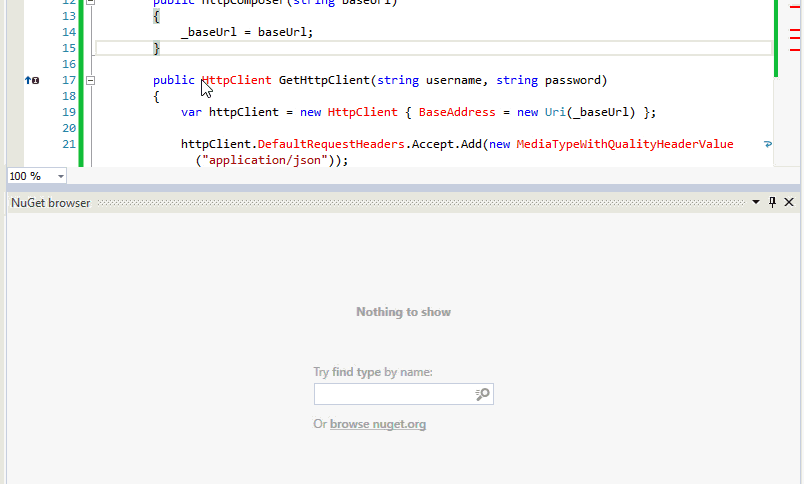Open the browse nuget.org link

[377, 424]
